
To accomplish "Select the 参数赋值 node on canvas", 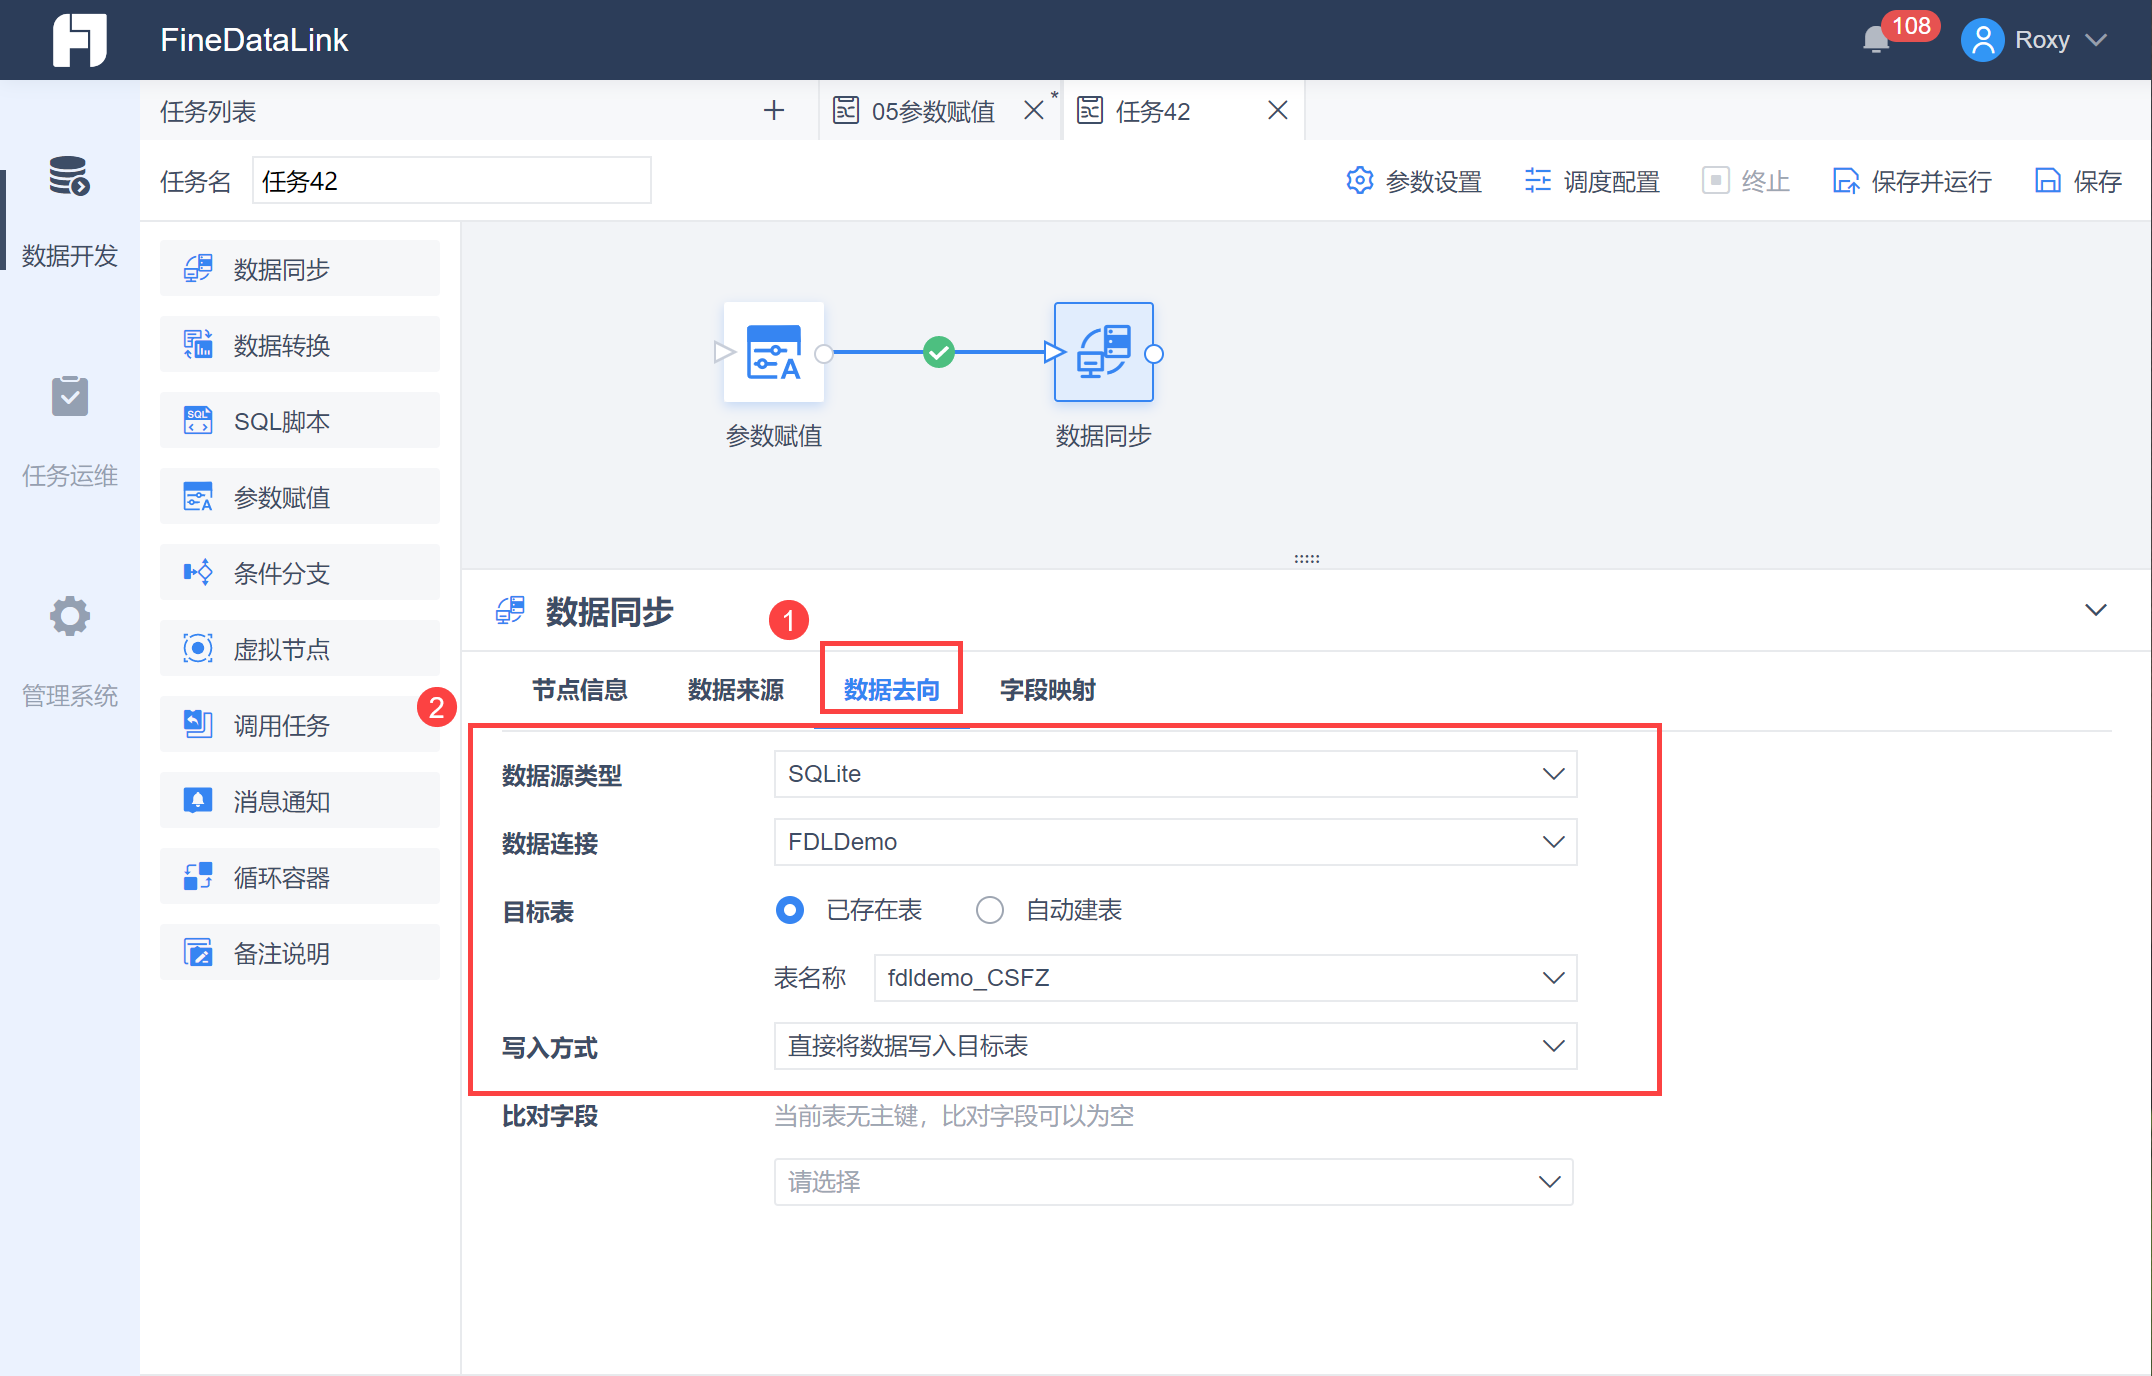I will click(x=774, y=353).
